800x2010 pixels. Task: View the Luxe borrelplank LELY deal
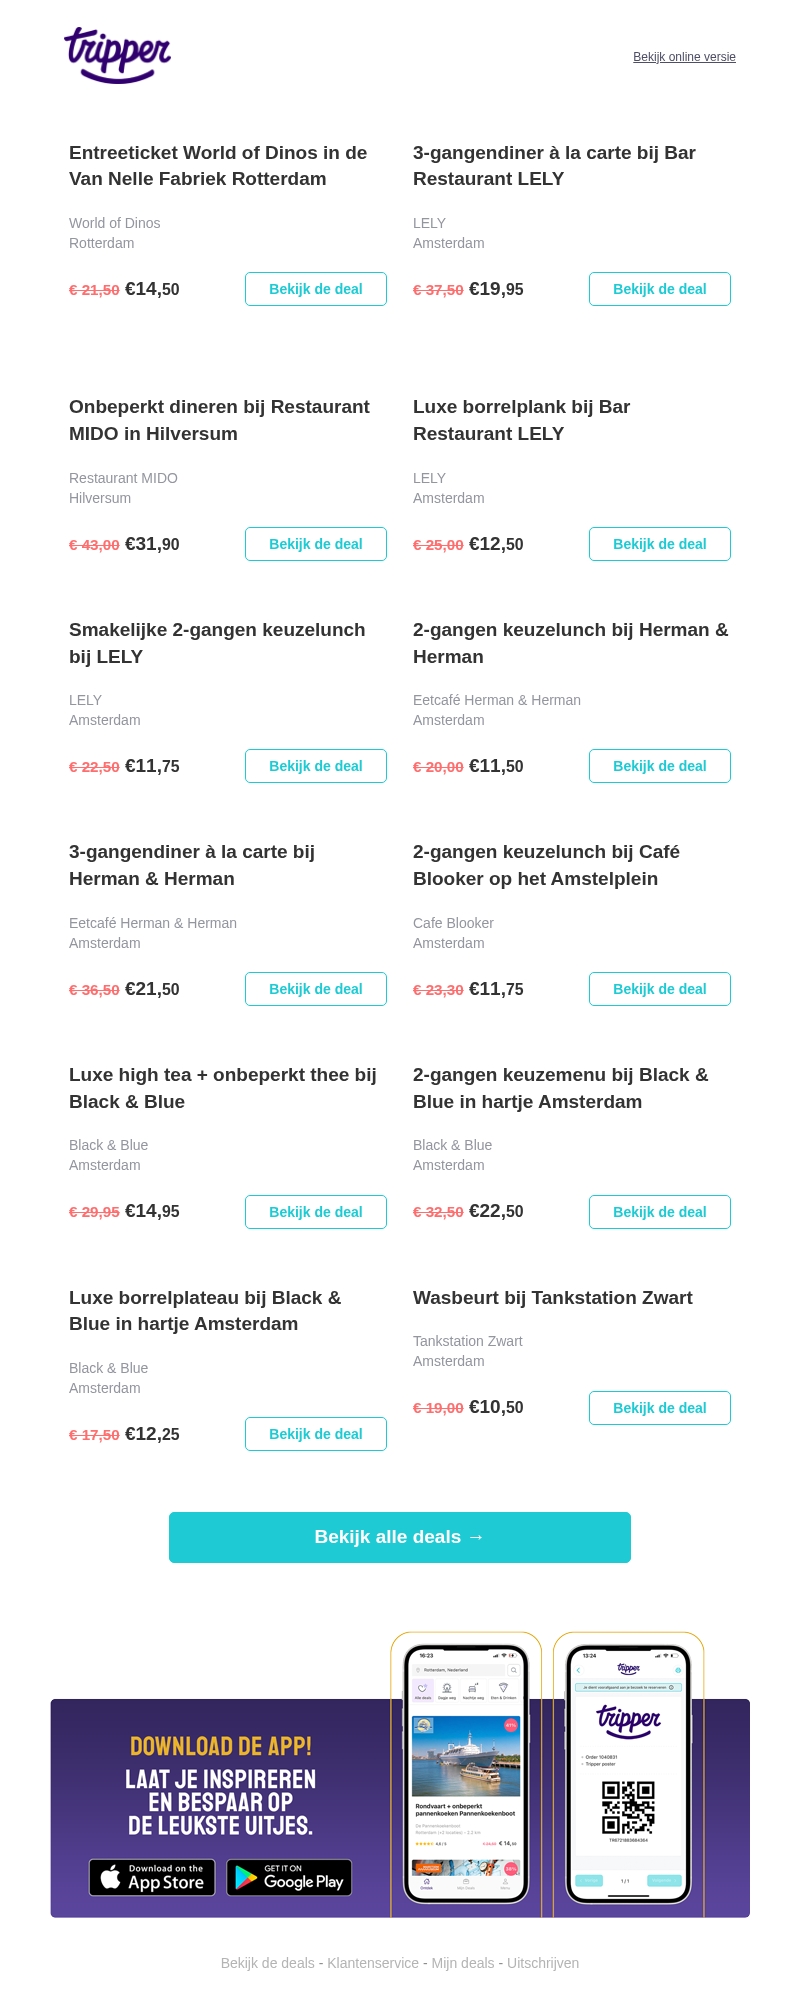pyautogui.click(x=659, y=544)
